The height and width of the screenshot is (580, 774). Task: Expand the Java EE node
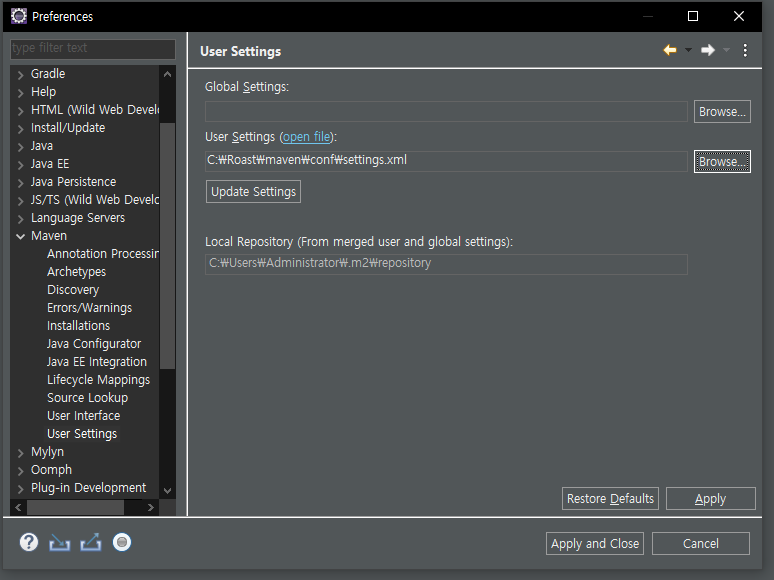20,165
